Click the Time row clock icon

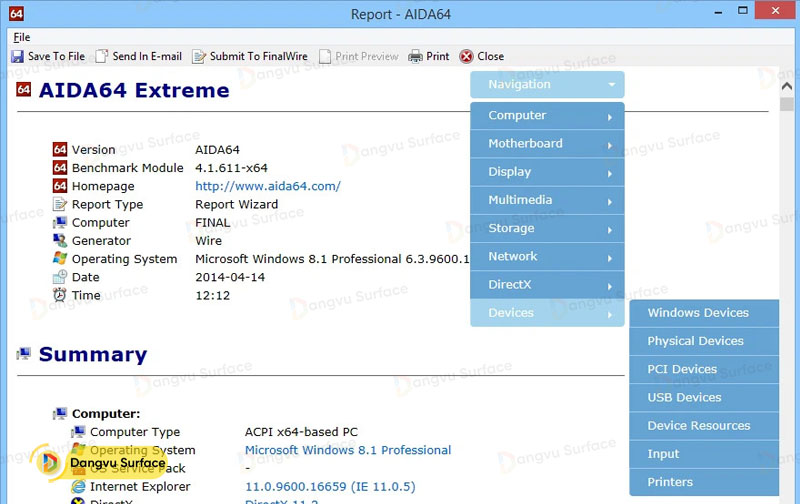click(x=60, y=295)
